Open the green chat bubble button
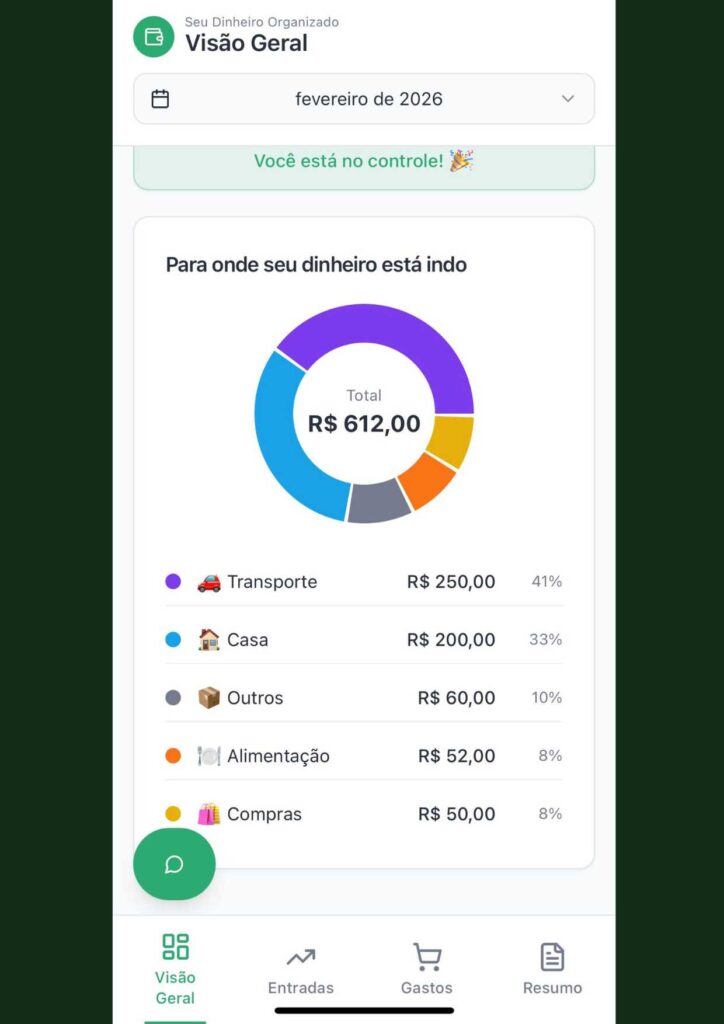This screenshot has width=724, height=1024. [x=174, y=864]
